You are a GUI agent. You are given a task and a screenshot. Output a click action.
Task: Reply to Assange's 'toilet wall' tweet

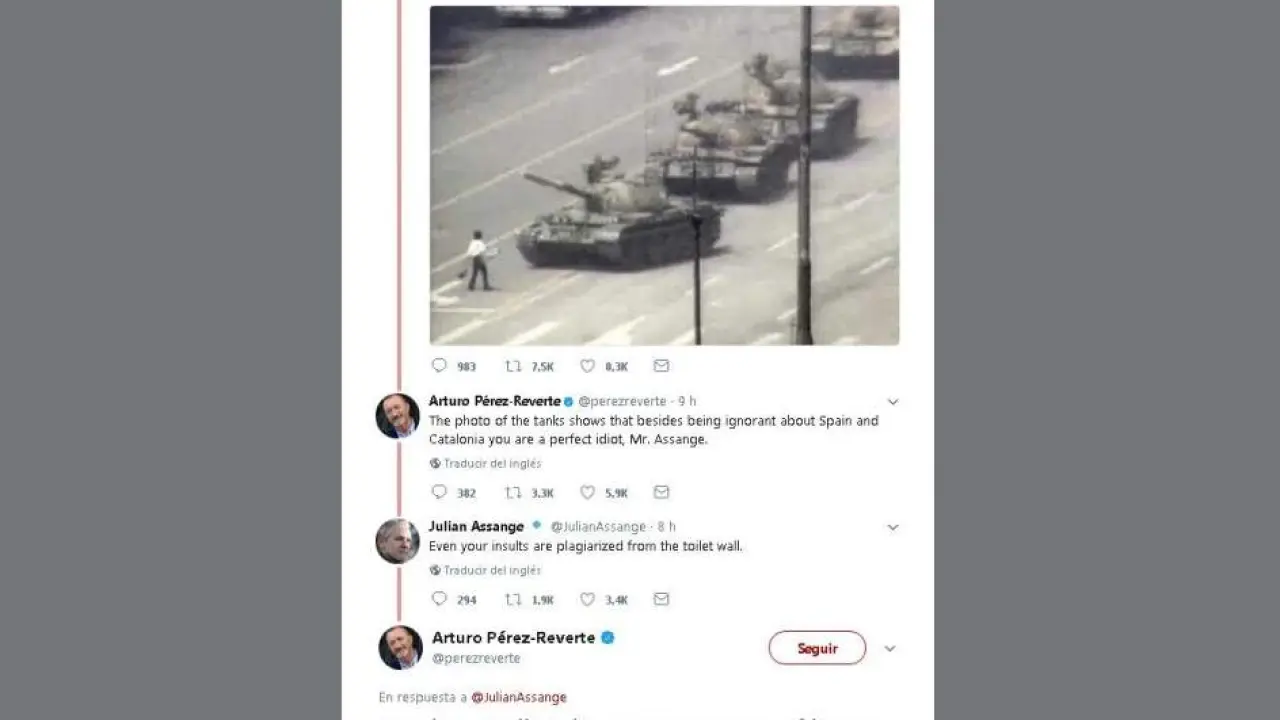pos(439,599)
